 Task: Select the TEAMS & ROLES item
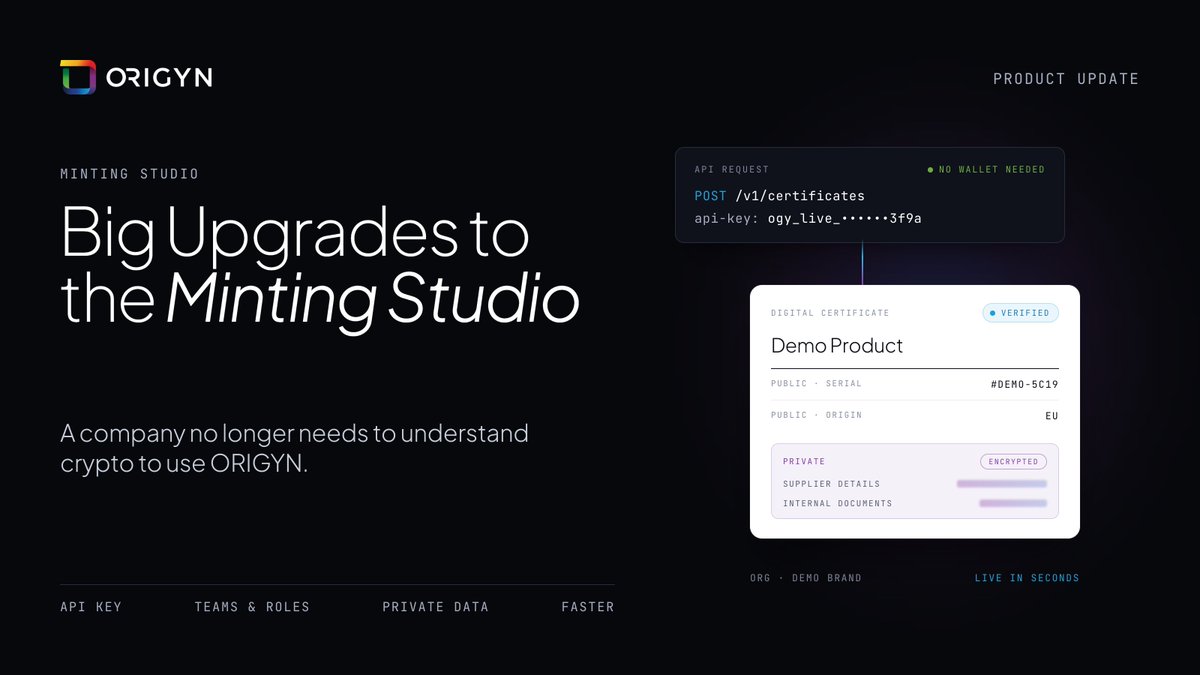click(252, 607)
